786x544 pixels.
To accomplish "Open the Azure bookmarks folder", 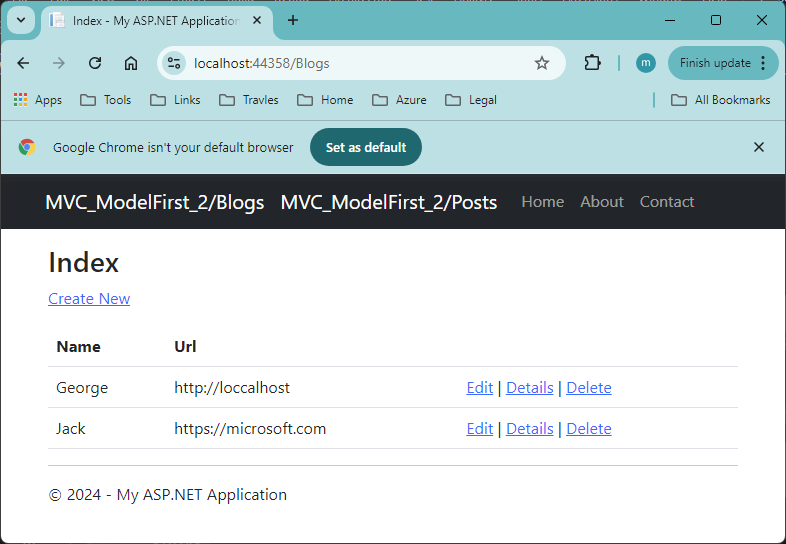I will [399, 100].
